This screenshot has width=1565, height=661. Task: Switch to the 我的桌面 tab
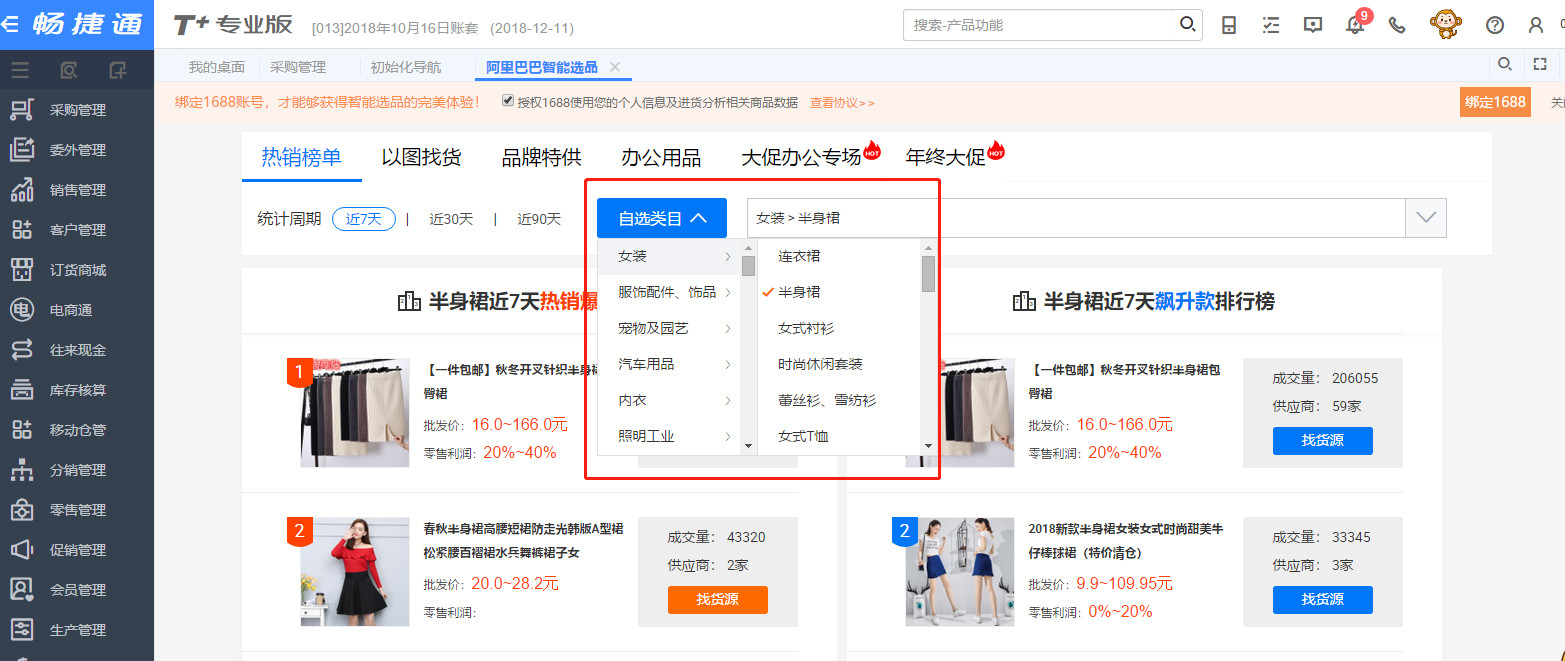(217, 67)
